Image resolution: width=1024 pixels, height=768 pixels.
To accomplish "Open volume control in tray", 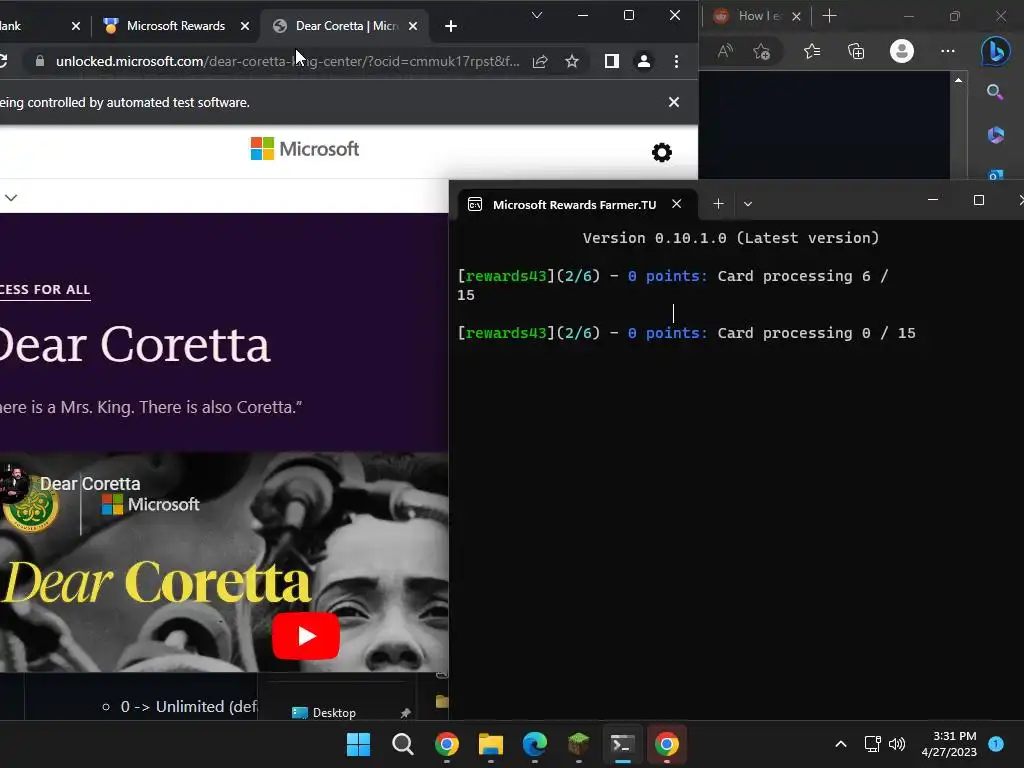I will click(897, 744).
